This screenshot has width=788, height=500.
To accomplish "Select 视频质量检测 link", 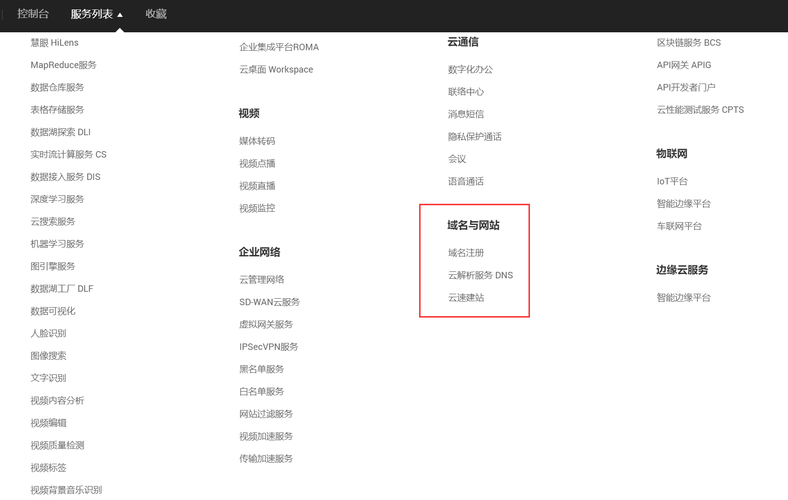I will point(57,445).
